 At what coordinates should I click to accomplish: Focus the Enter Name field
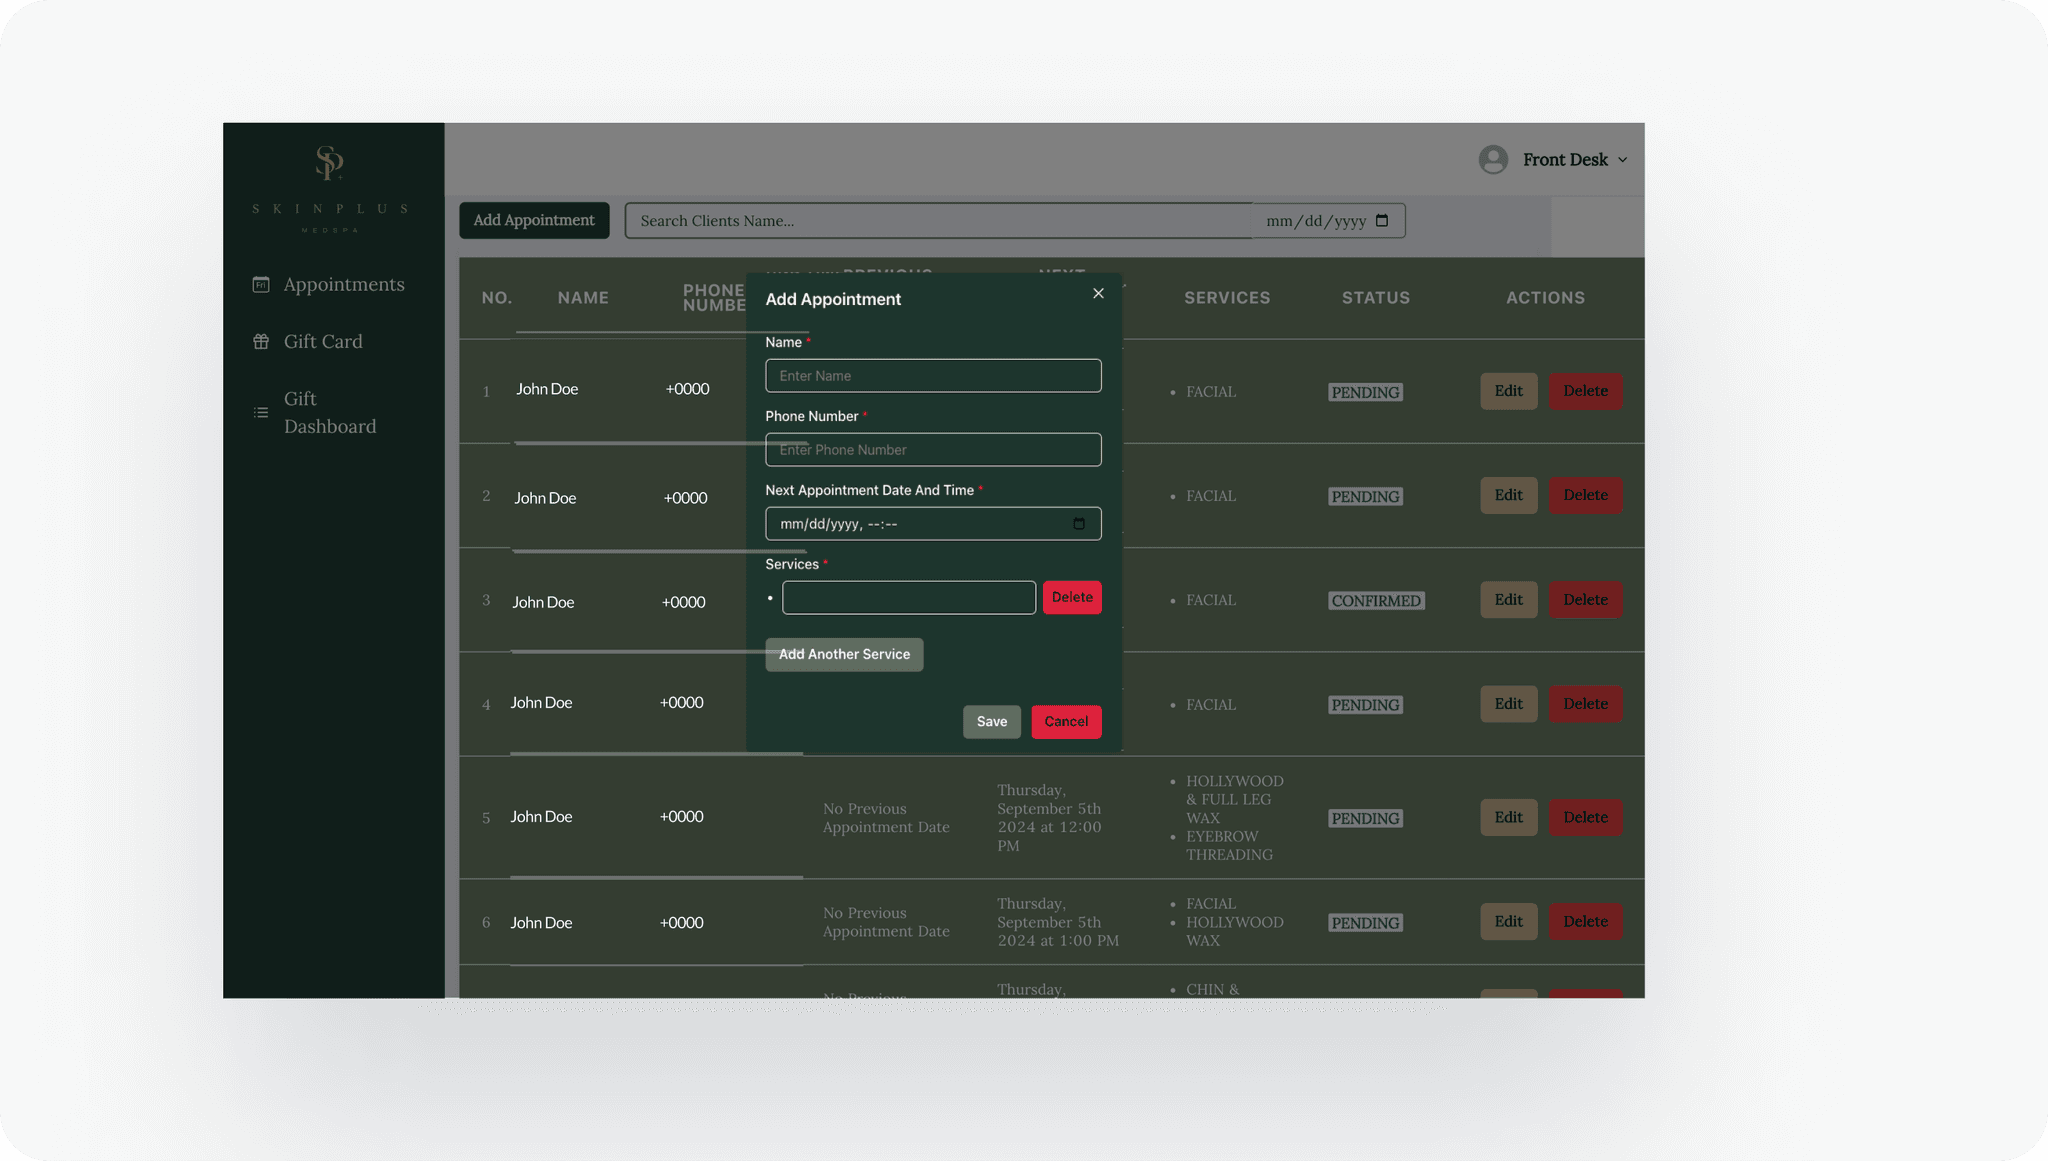[933, 376]
